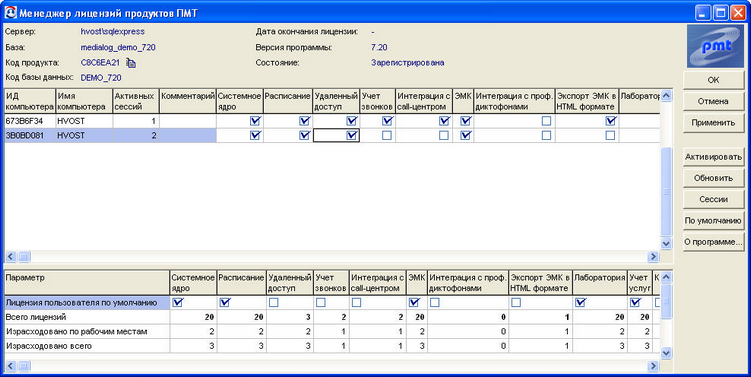Click the Активировать button
The width and height of the screenshot is (751, 377).
(713, 157)
